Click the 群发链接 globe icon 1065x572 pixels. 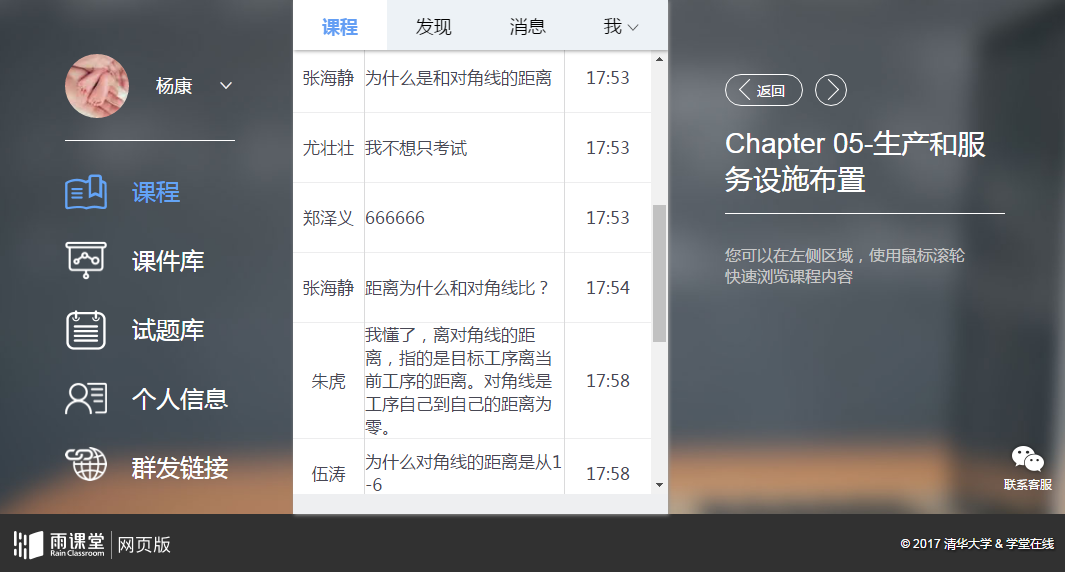point(86,465)
